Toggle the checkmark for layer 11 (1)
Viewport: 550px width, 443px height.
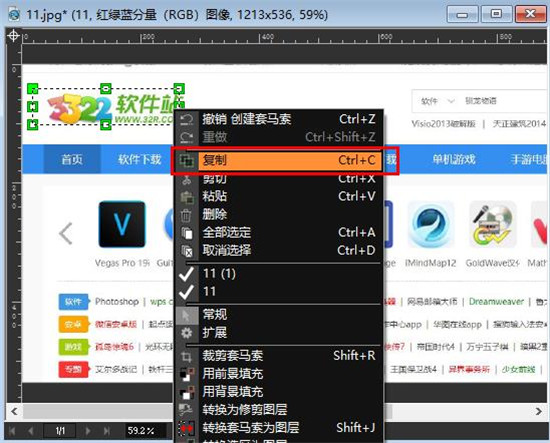186,274
